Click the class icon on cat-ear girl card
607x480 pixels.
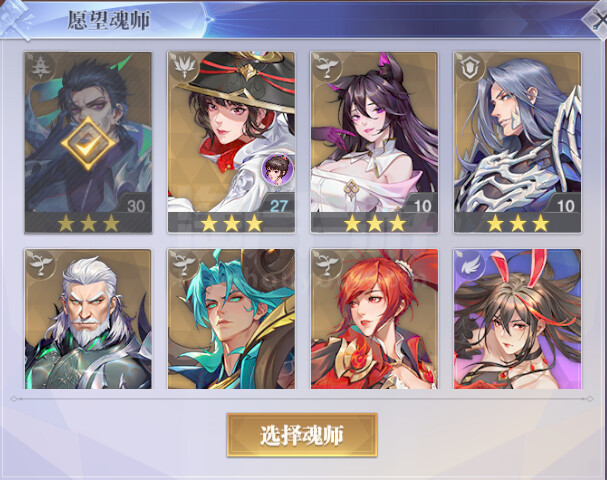[327, 69]
